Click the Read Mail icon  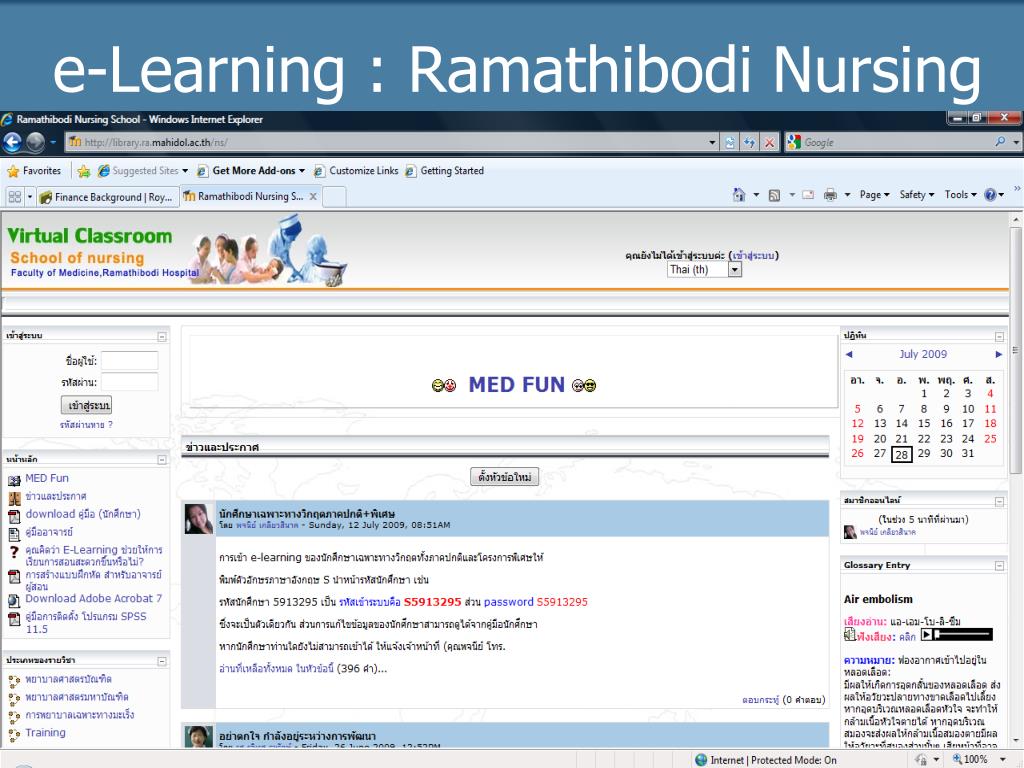point(808,195)
